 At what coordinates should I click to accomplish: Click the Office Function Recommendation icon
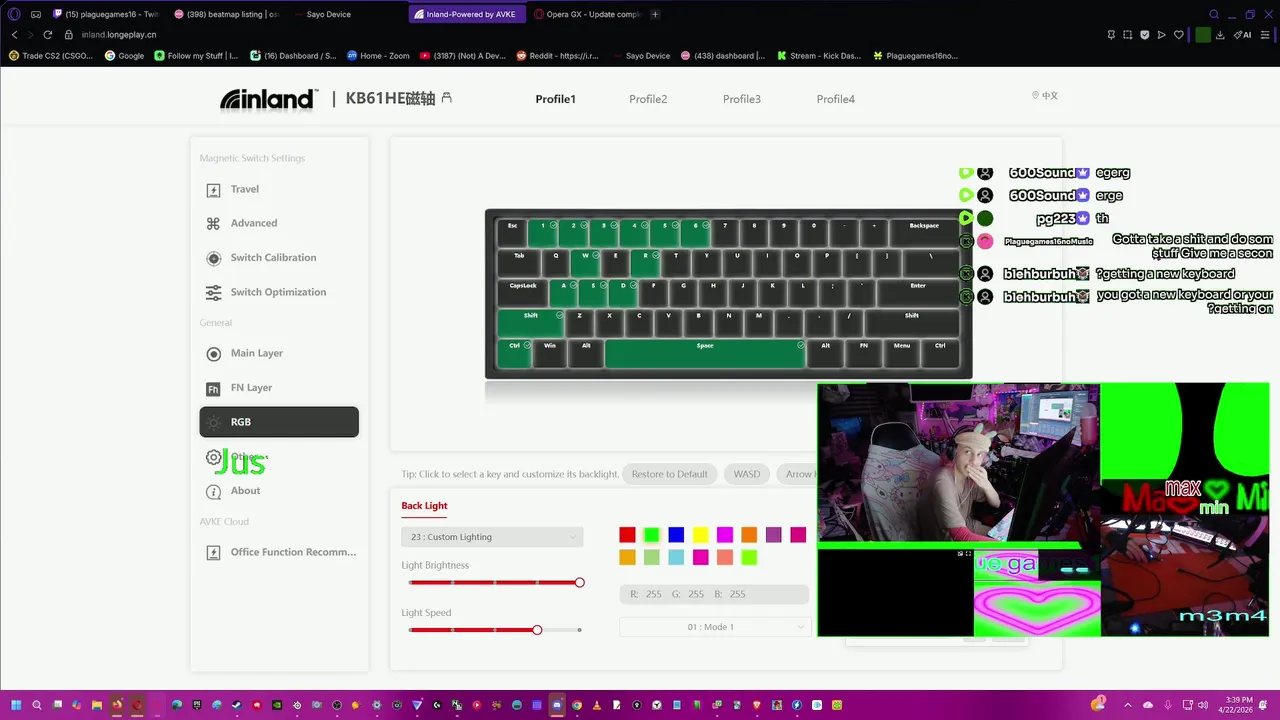pos(213,553)
